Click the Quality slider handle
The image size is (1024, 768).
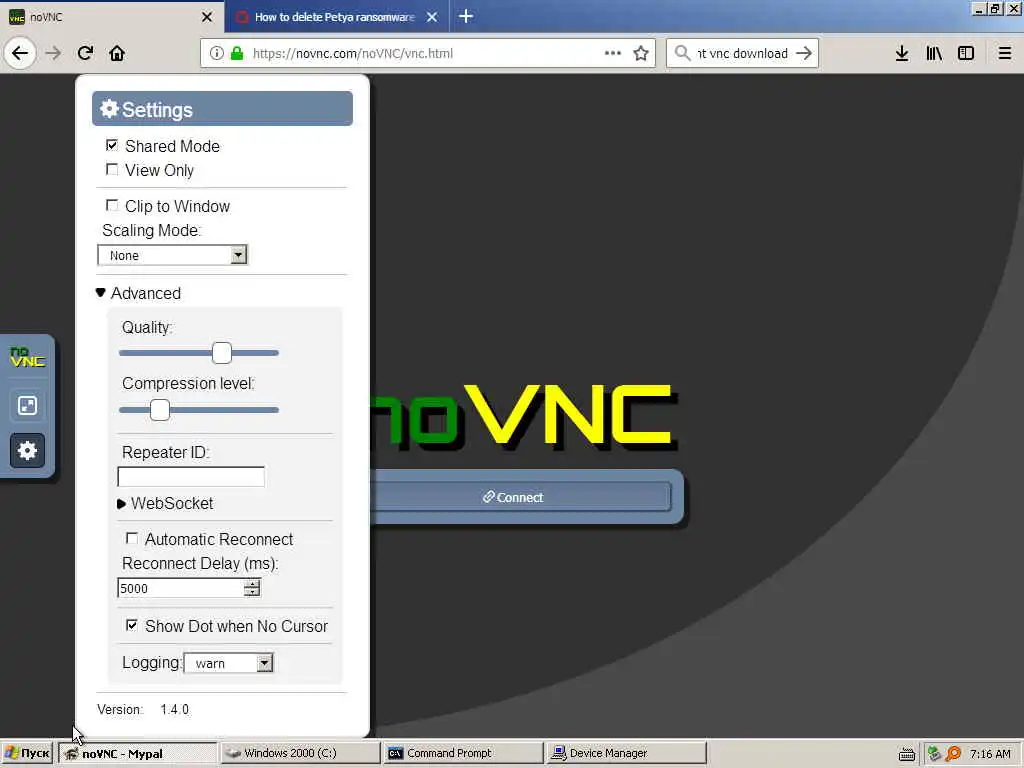[222, 353]
